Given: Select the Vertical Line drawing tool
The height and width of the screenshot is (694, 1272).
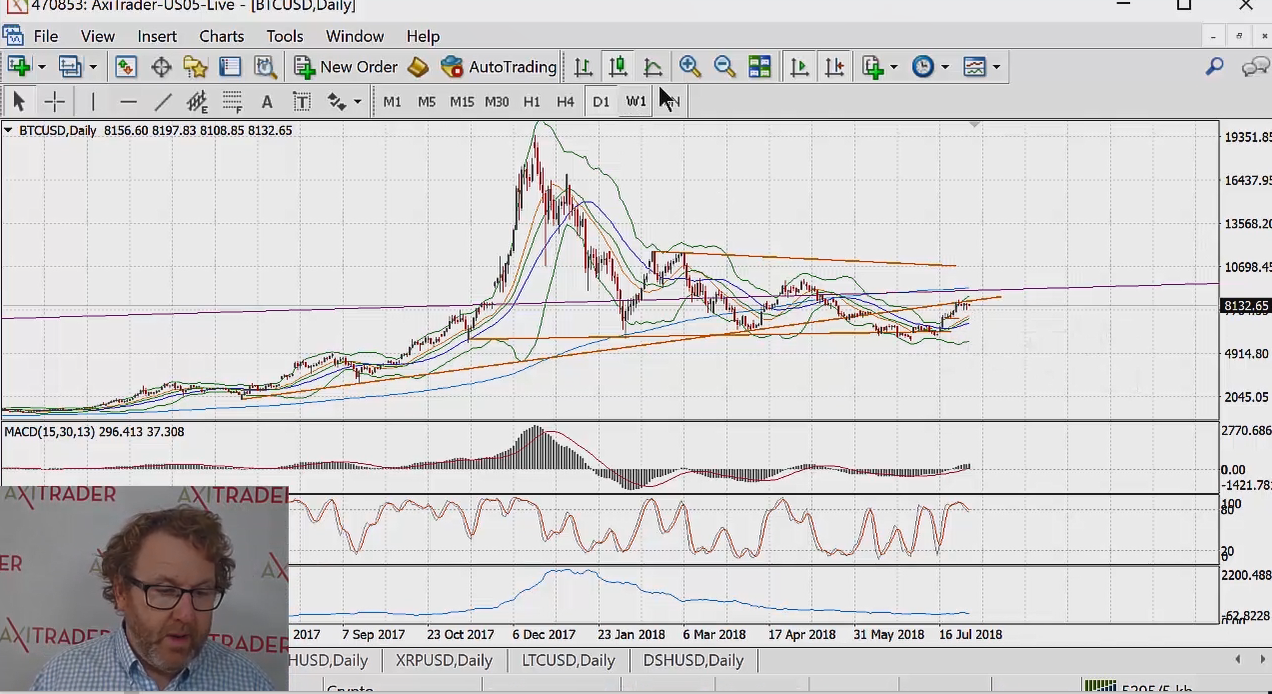Looking at the screenshot, I should coord(92,101).
